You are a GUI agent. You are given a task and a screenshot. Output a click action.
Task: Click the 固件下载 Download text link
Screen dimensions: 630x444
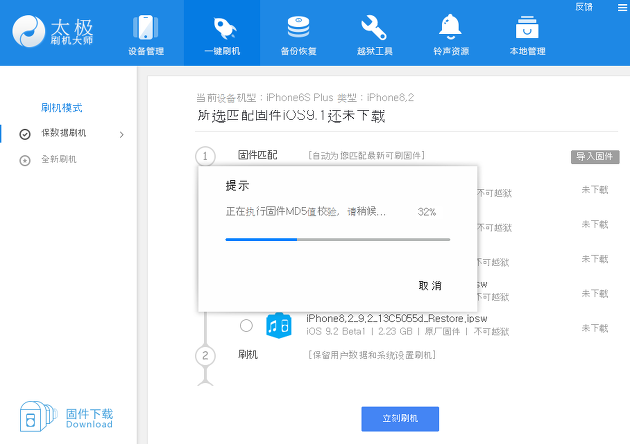89,418
